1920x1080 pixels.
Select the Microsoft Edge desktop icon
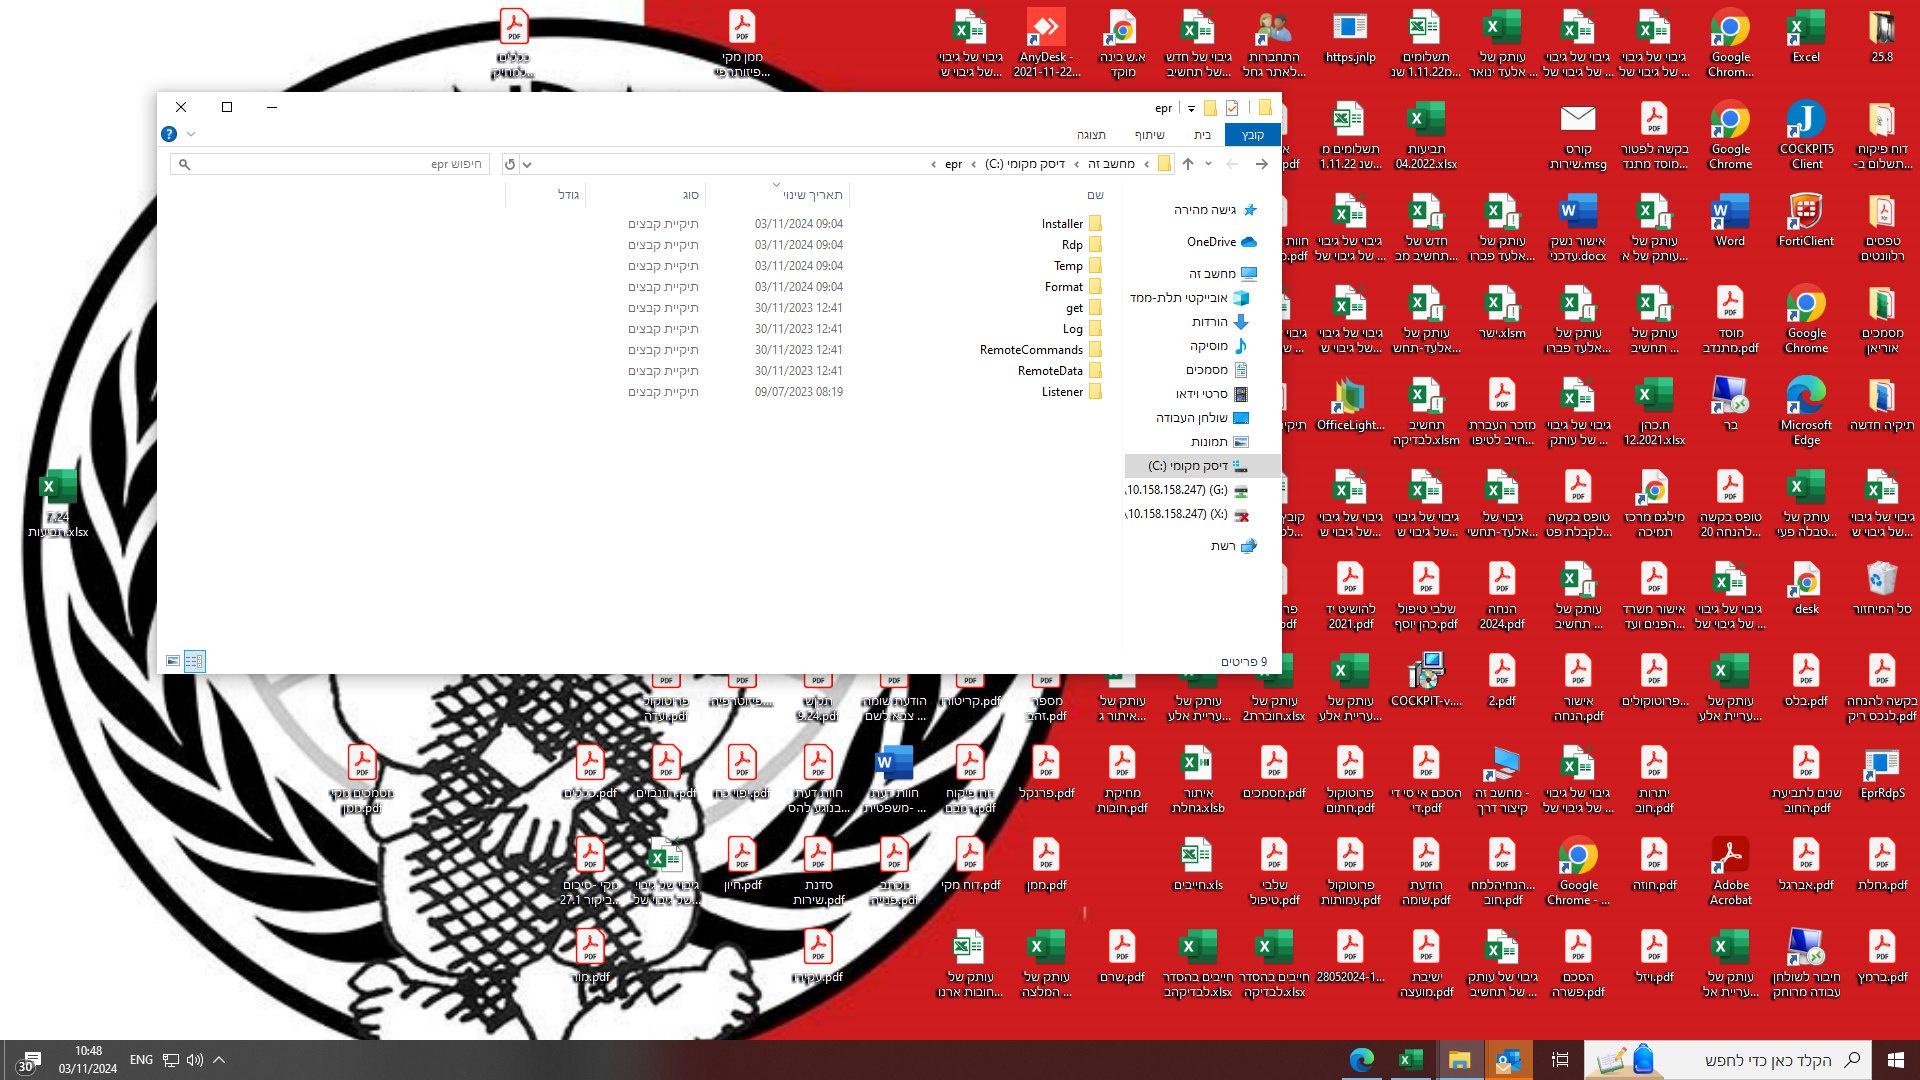(x=1806, y=411)
